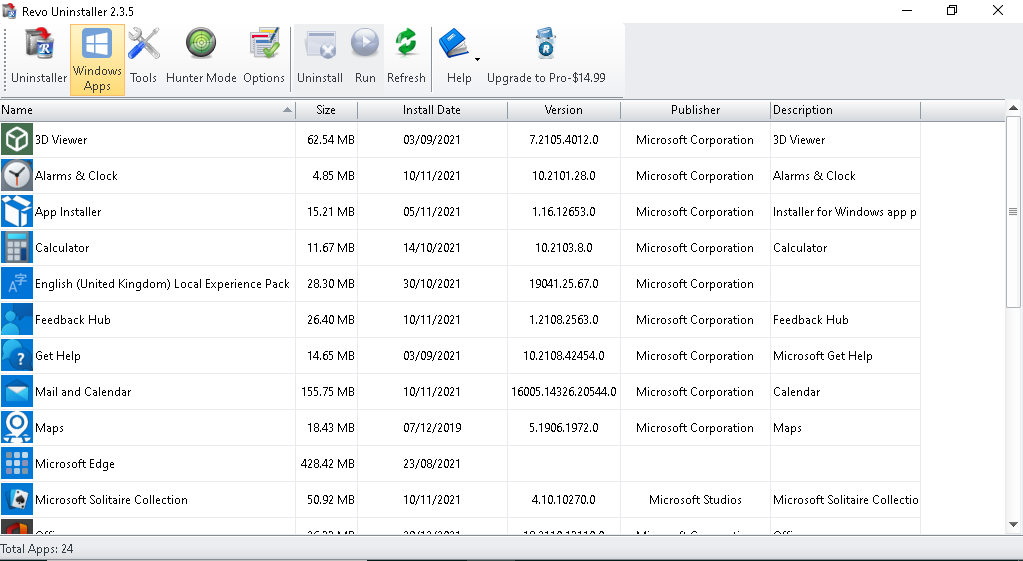
Task: Select the App Installer icon
Action: coord(17,211)
